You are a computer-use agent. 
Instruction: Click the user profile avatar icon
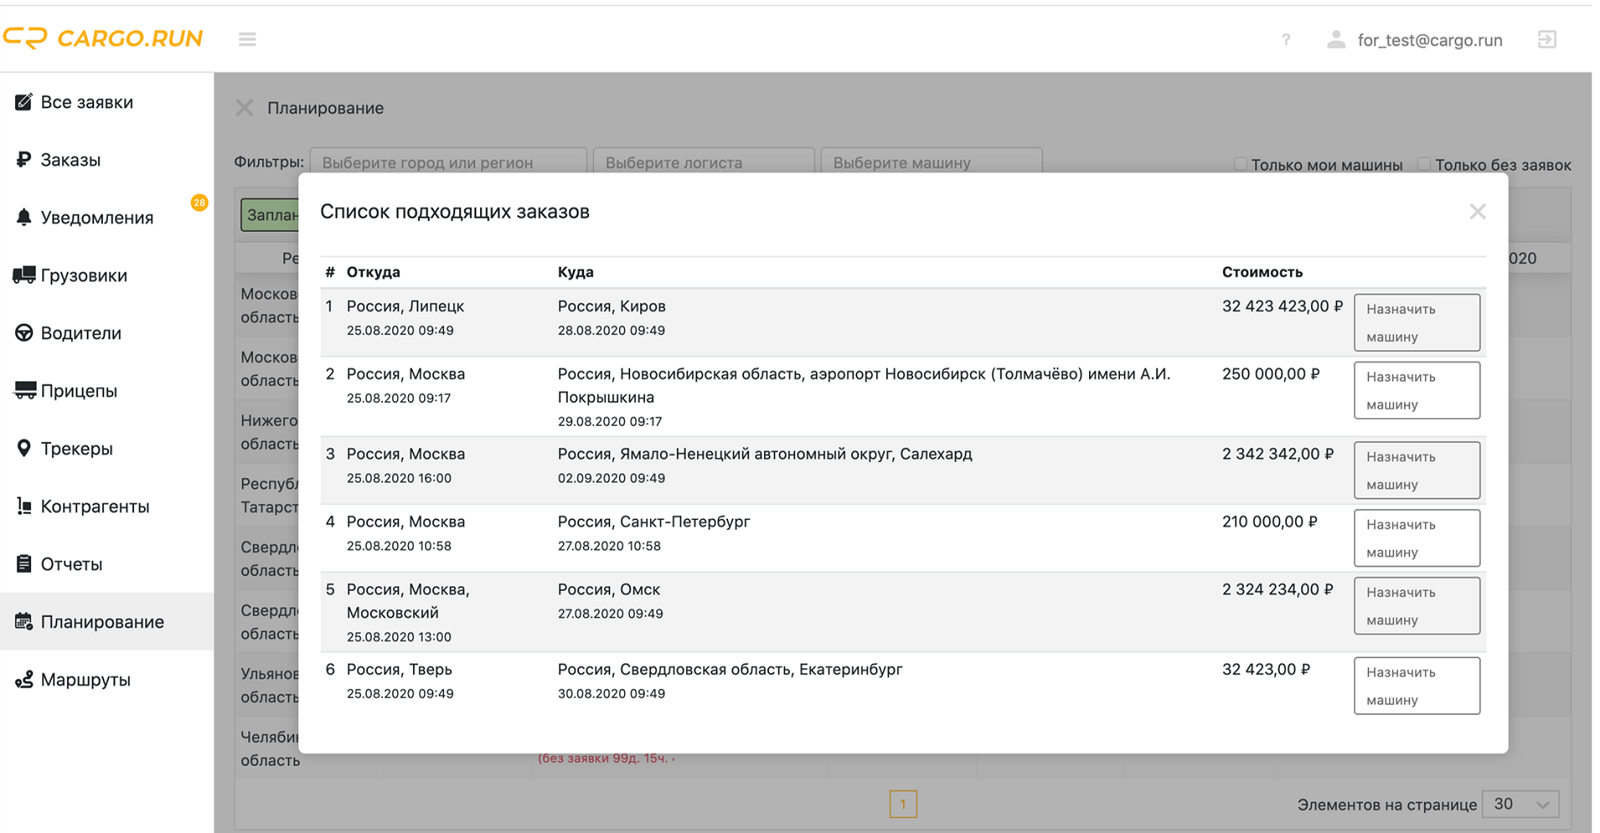tap(1335, 40)
